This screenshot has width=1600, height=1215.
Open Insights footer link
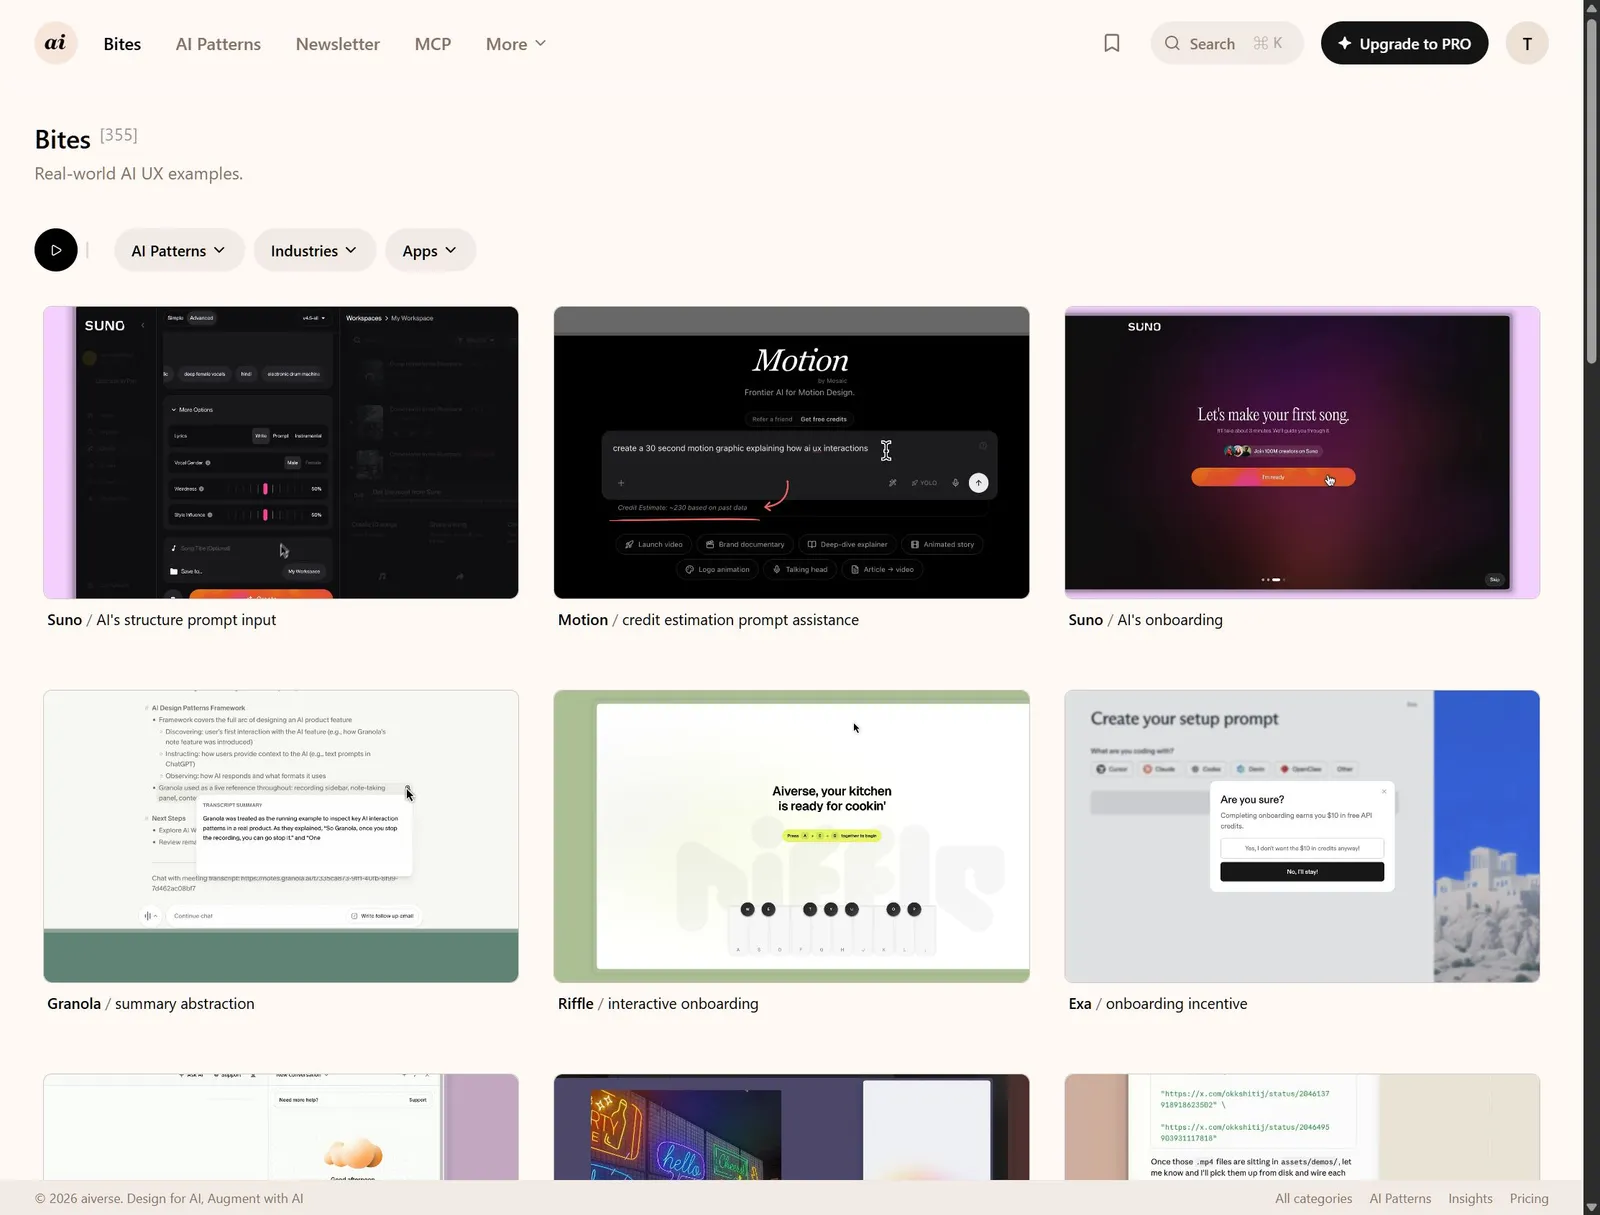1470,1198
